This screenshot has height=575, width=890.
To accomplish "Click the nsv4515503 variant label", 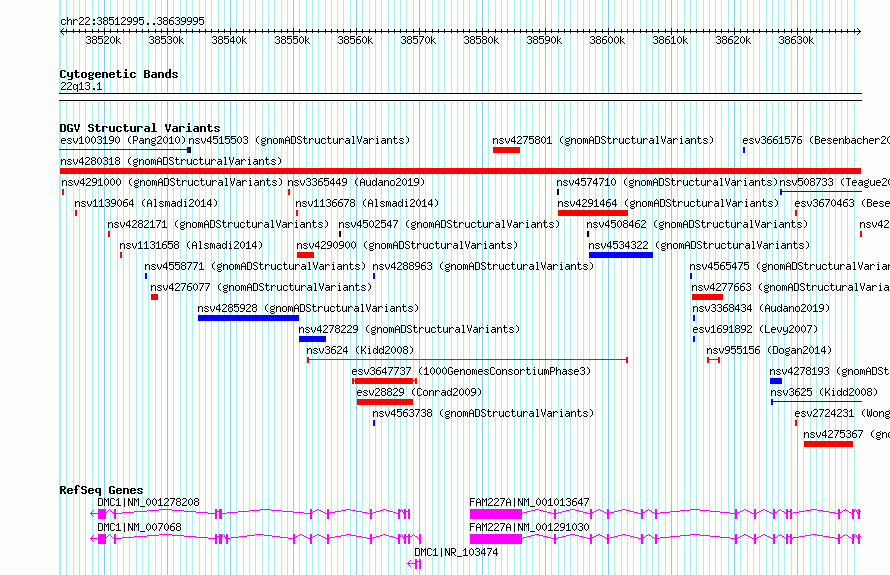I will [x=299, y=140].
